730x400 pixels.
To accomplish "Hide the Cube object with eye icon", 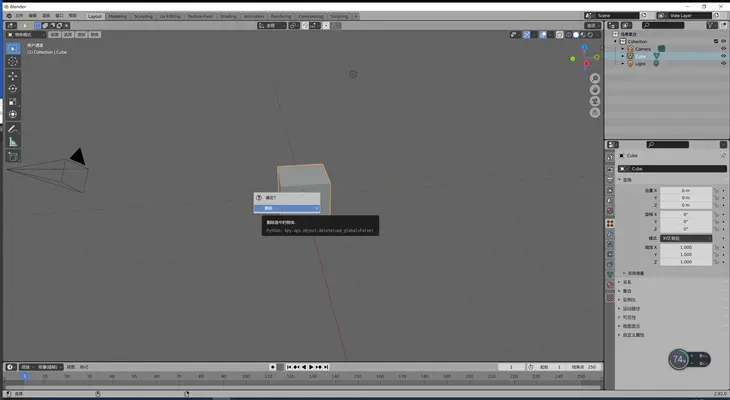I will (x=723, y=56).
